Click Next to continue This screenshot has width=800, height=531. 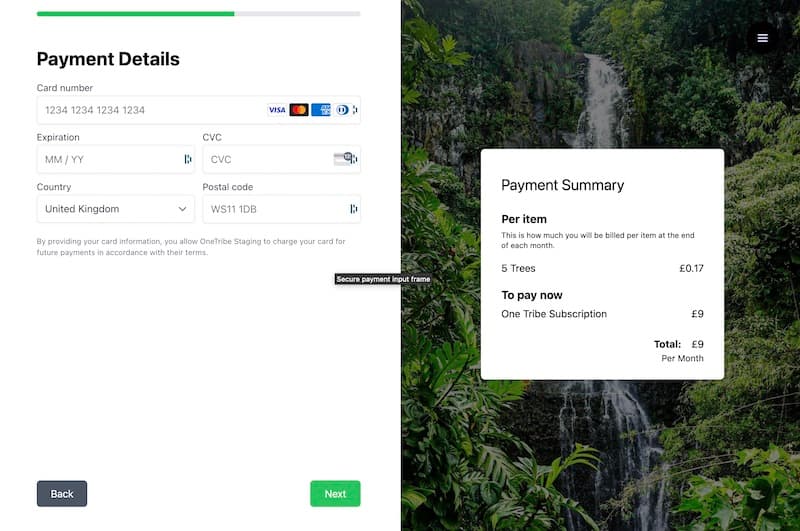[x=335, y=493]
